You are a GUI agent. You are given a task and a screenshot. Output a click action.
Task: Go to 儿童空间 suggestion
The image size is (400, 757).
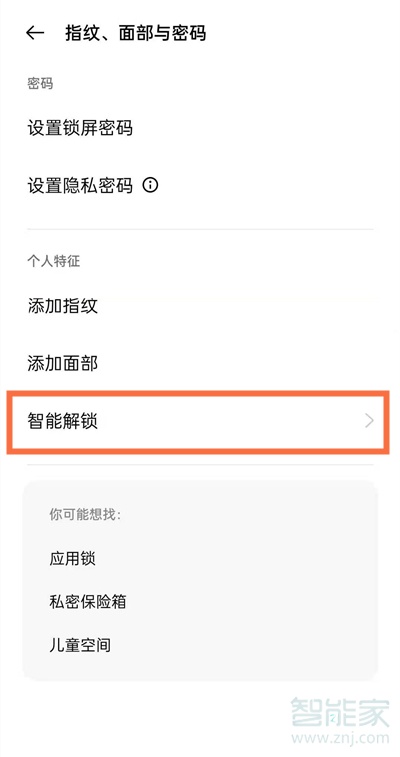click(x=80, y=645)
